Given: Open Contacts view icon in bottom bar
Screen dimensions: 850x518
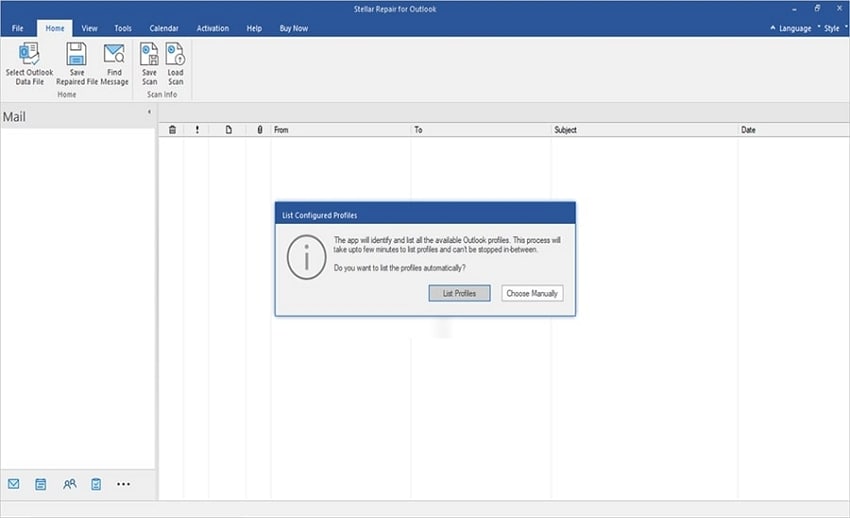Looking at the screenshot, I should (x=69, y=484).
